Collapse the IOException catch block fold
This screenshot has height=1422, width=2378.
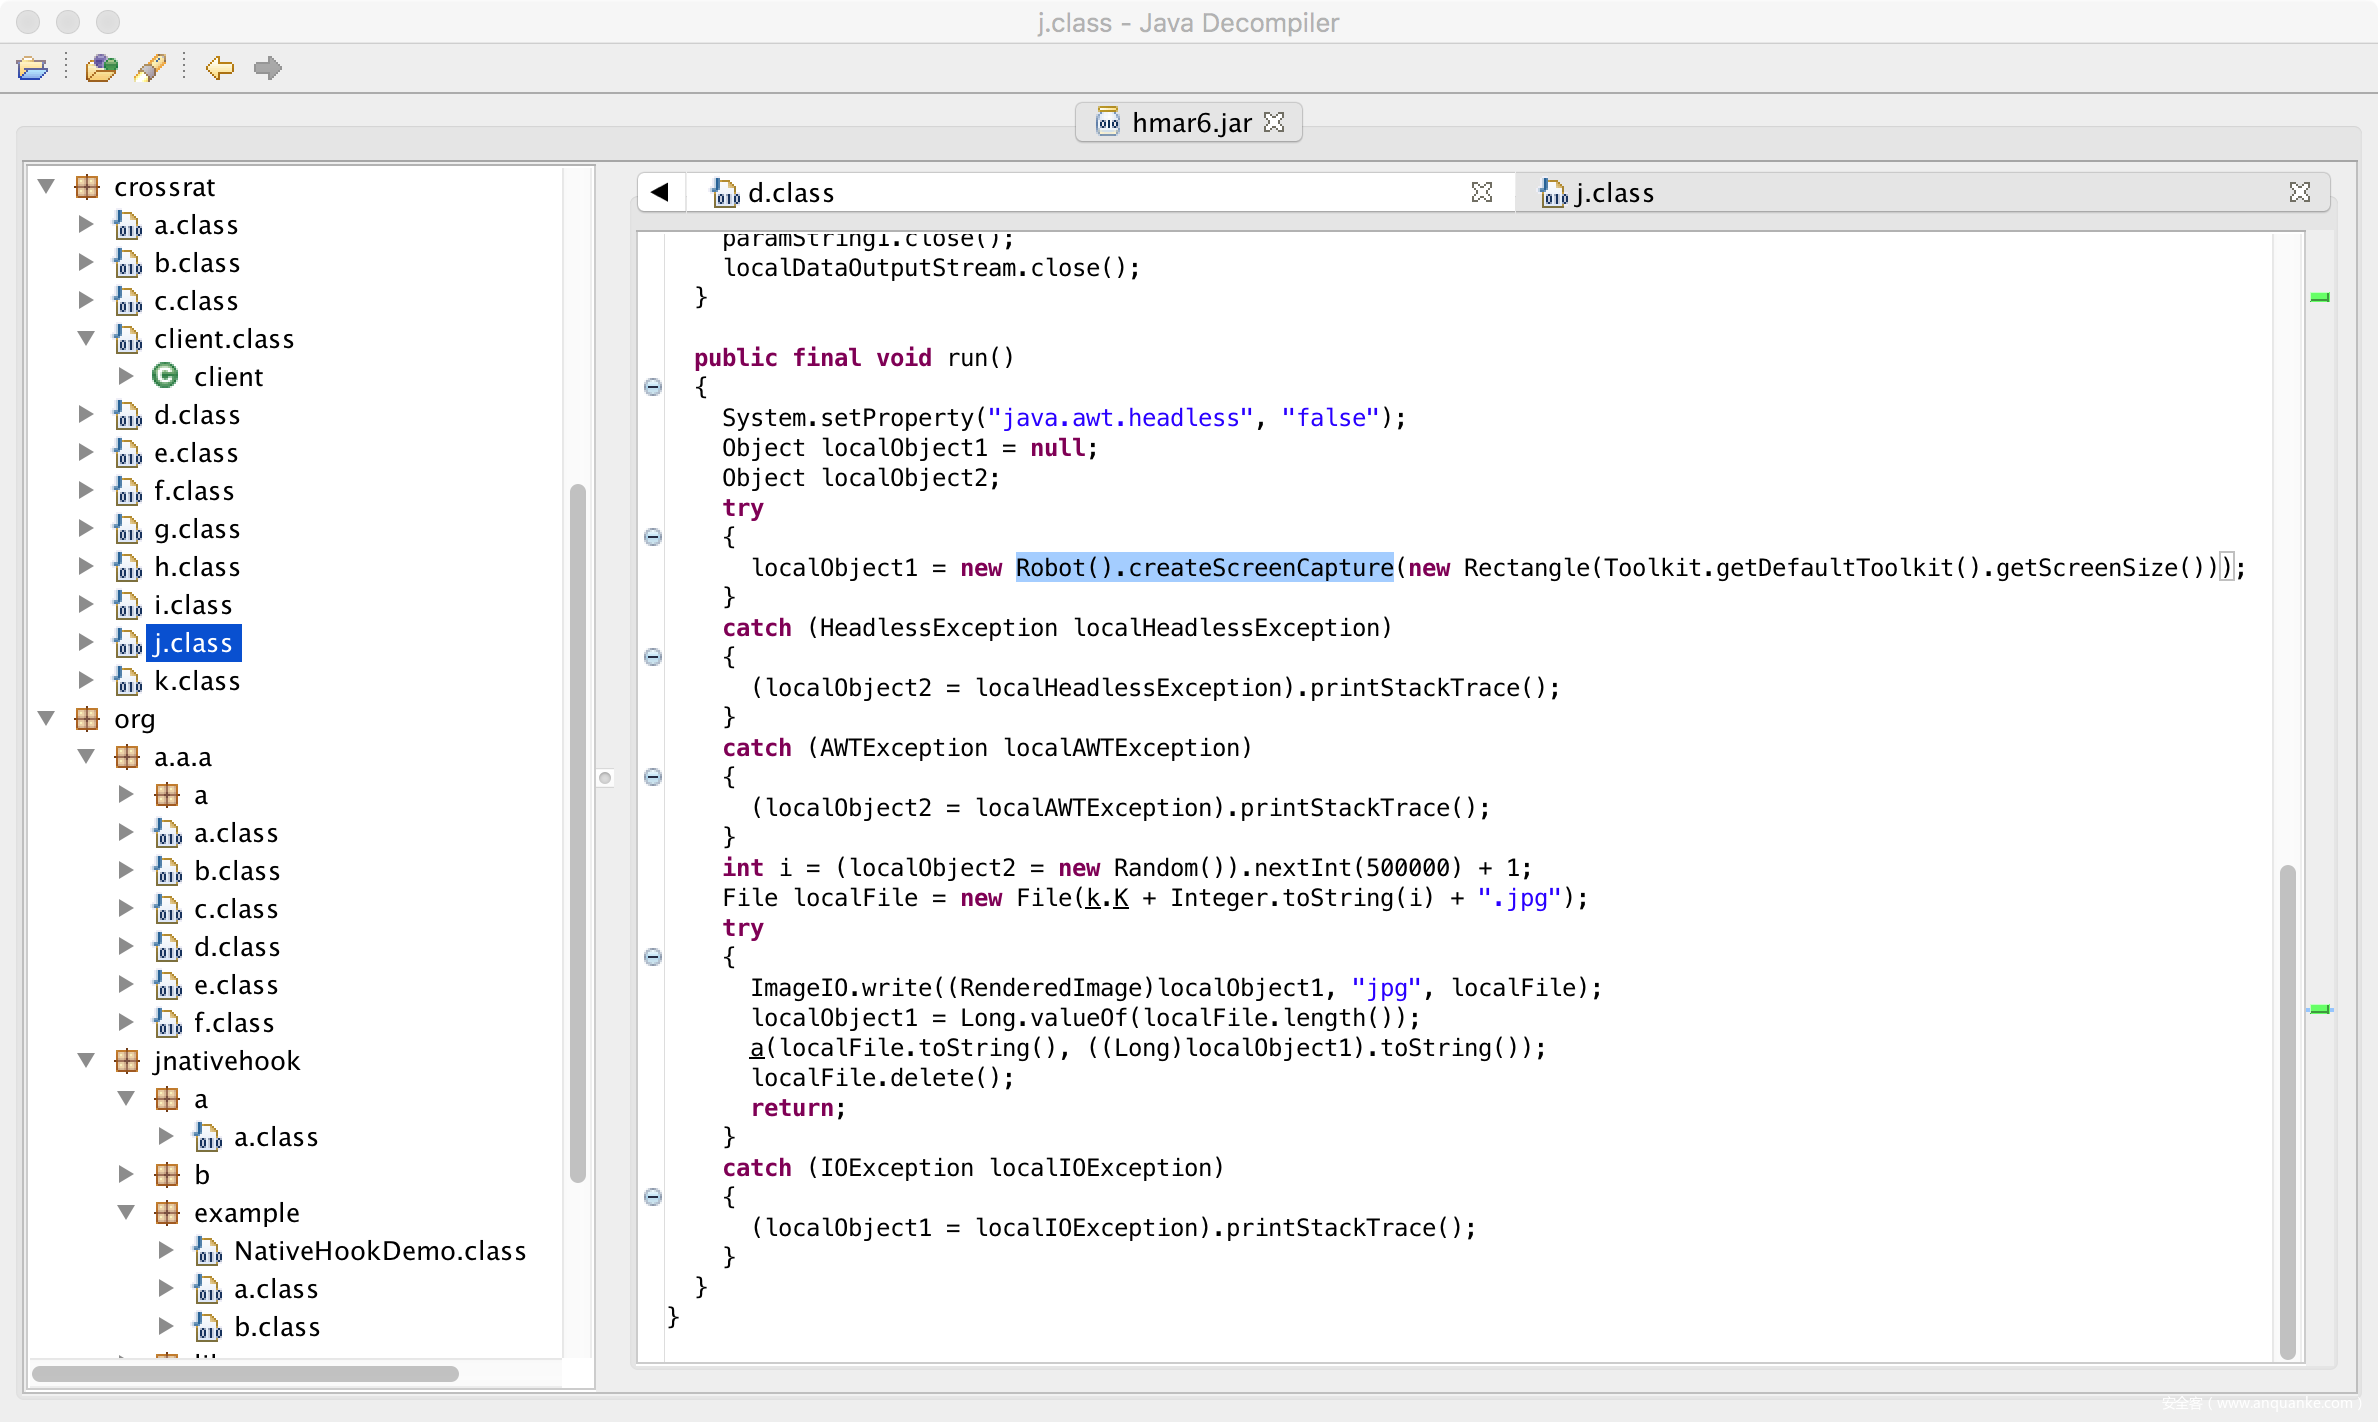coord(653,1197)
